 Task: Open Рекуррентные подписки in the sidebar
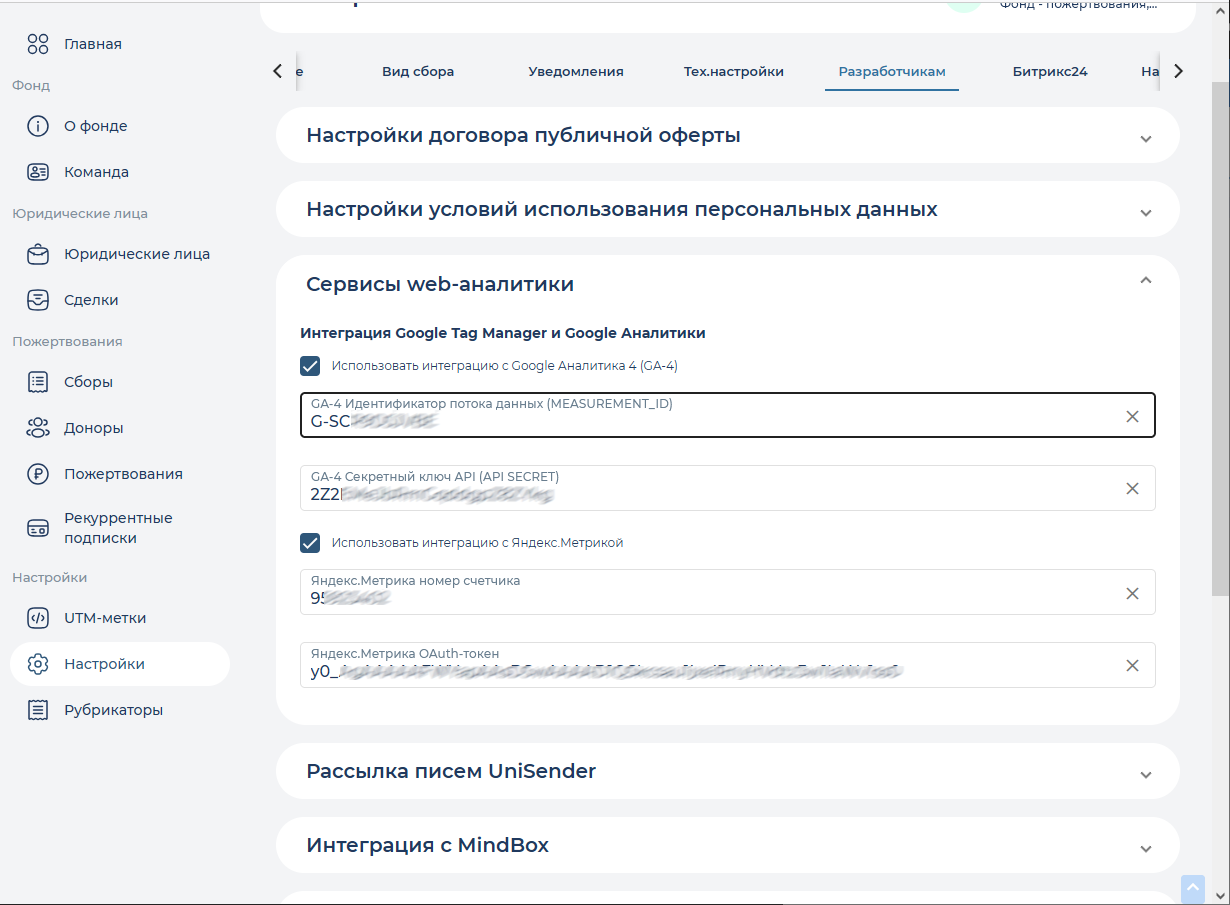tap(120, 528)
